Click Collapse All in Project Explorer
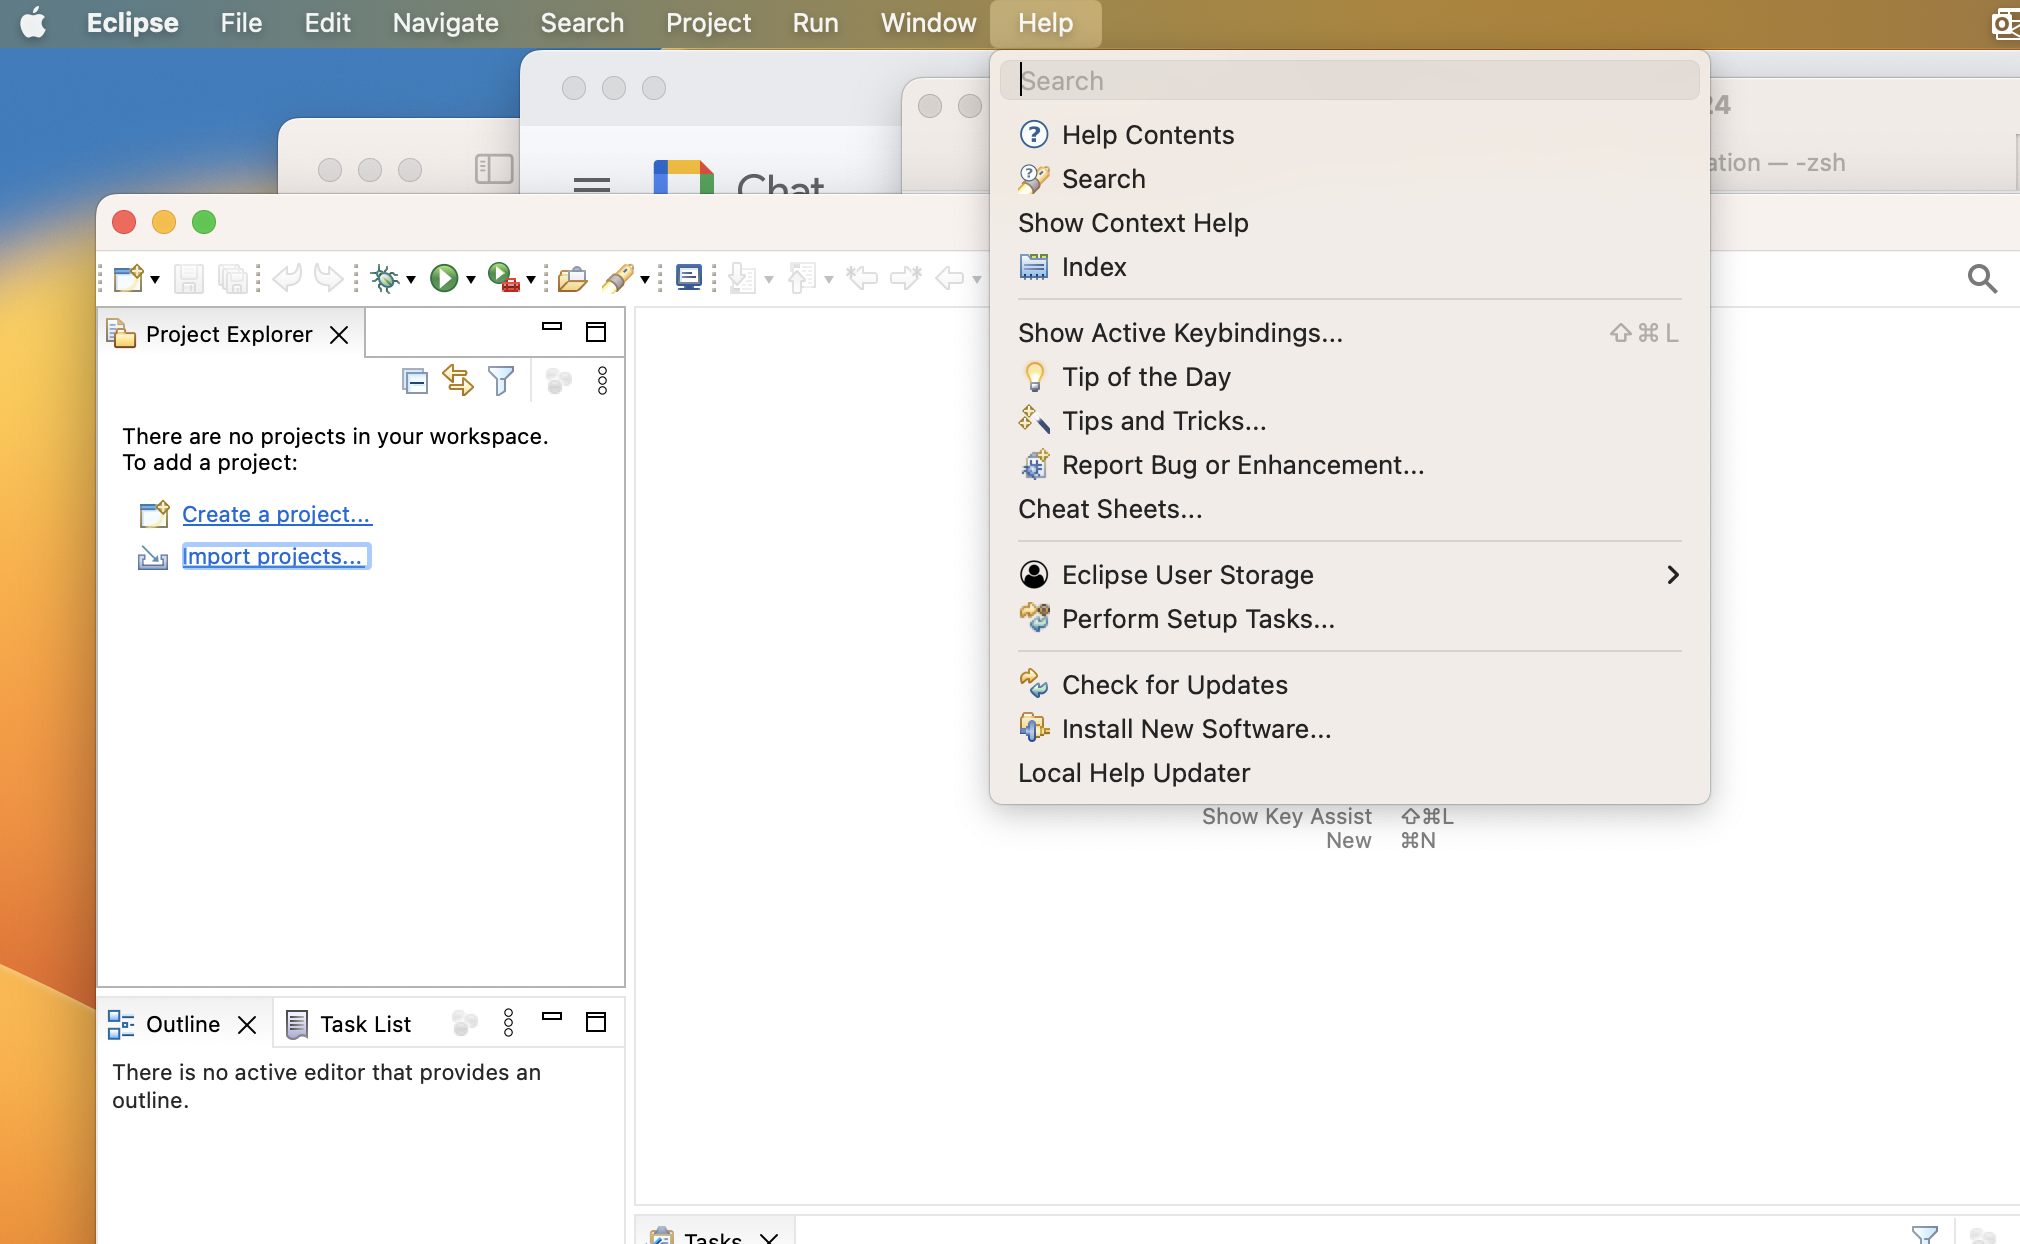Viewport: 2020px width, 1244px height. coord(414,381)
